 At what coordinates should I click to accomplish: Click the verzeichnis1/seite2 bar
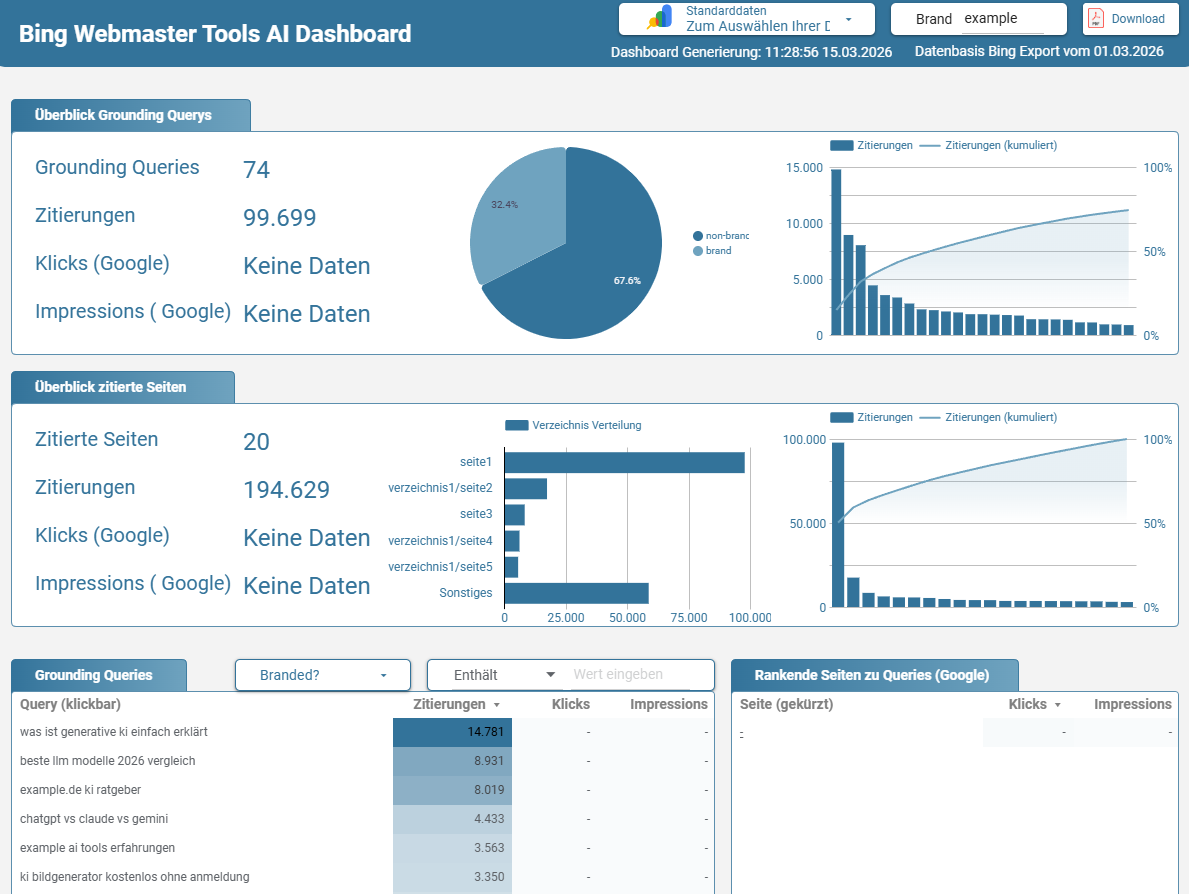[x=525, y=488]
